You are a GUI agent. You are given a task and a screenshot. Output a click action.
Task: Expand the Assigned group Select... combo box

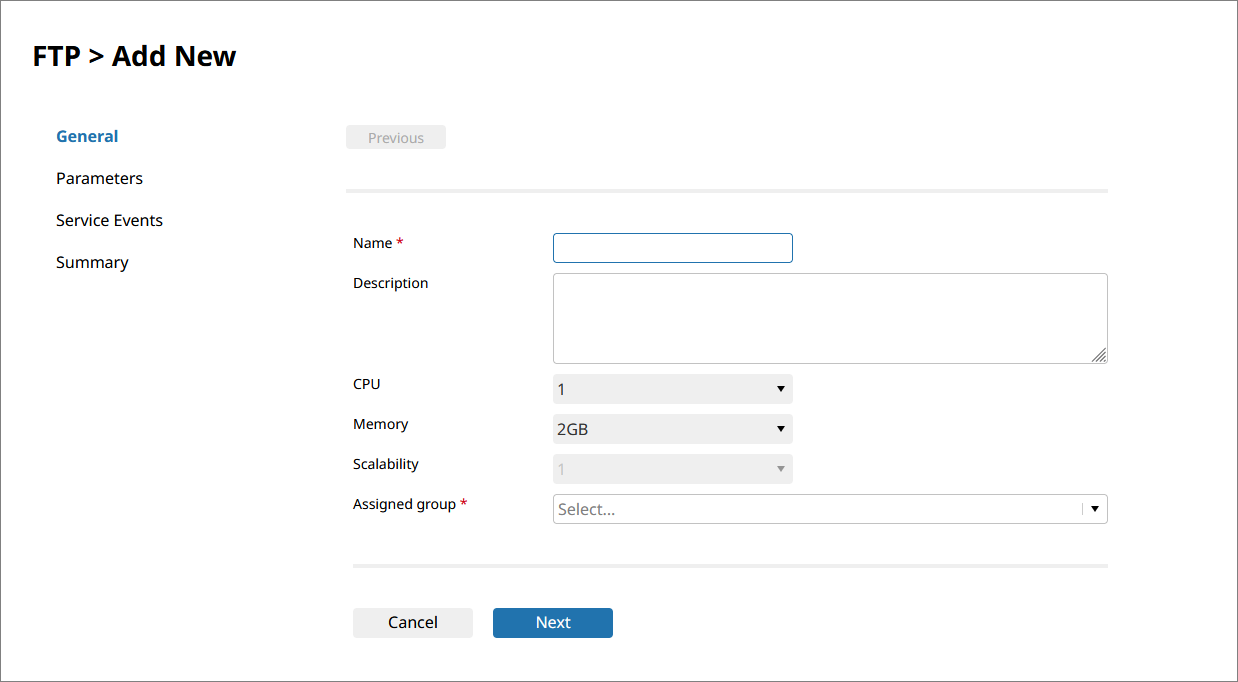point(829,509)
